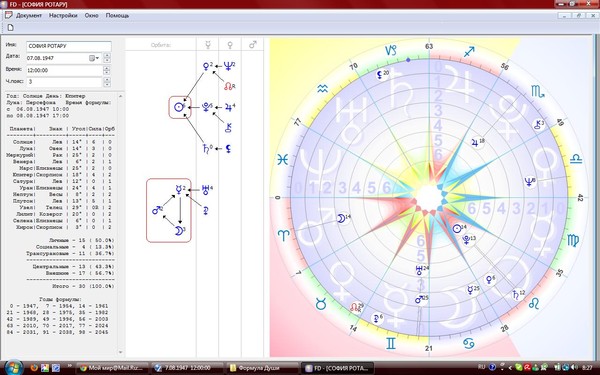Viewport: 600px width, 375px height.
Task: Increase the date value with spinner
Action: (107, 56)
